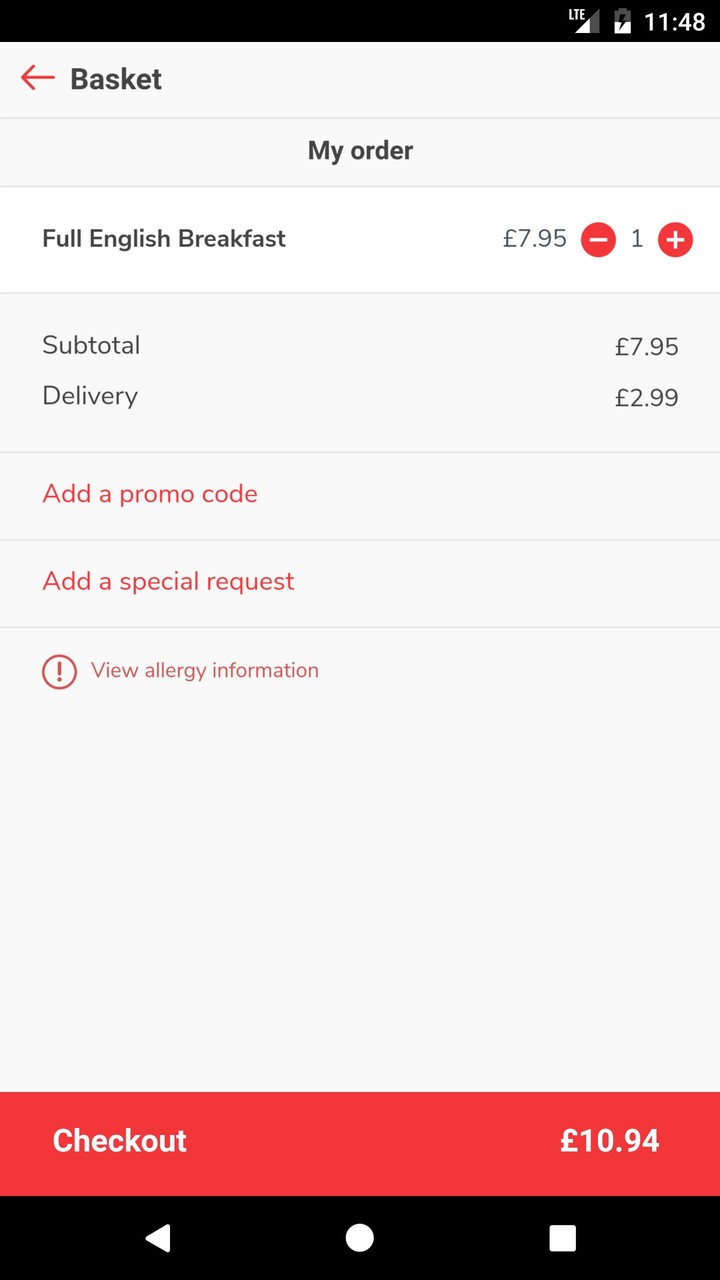Viewport: 720px width, 1280px height.
Task: Open the View allergy information link
Action: (205, 670)
